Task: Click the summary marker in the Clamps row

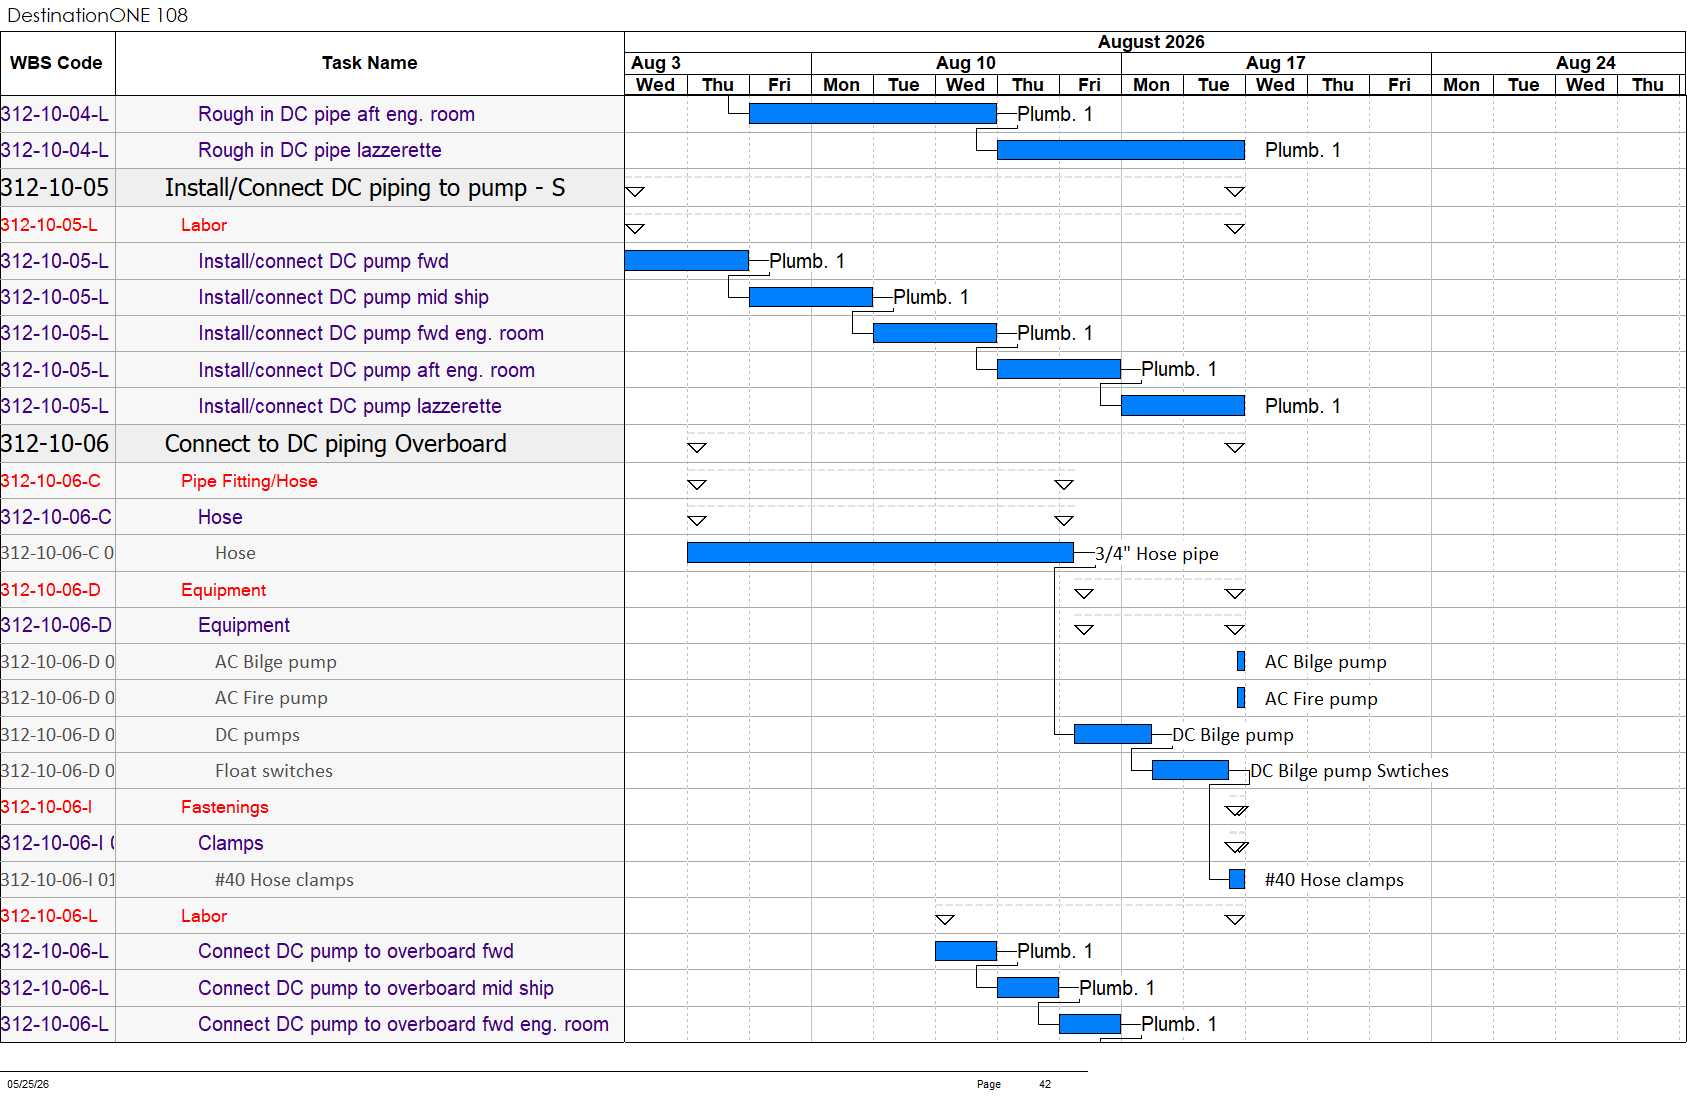Action: (x=1237, y=847)
